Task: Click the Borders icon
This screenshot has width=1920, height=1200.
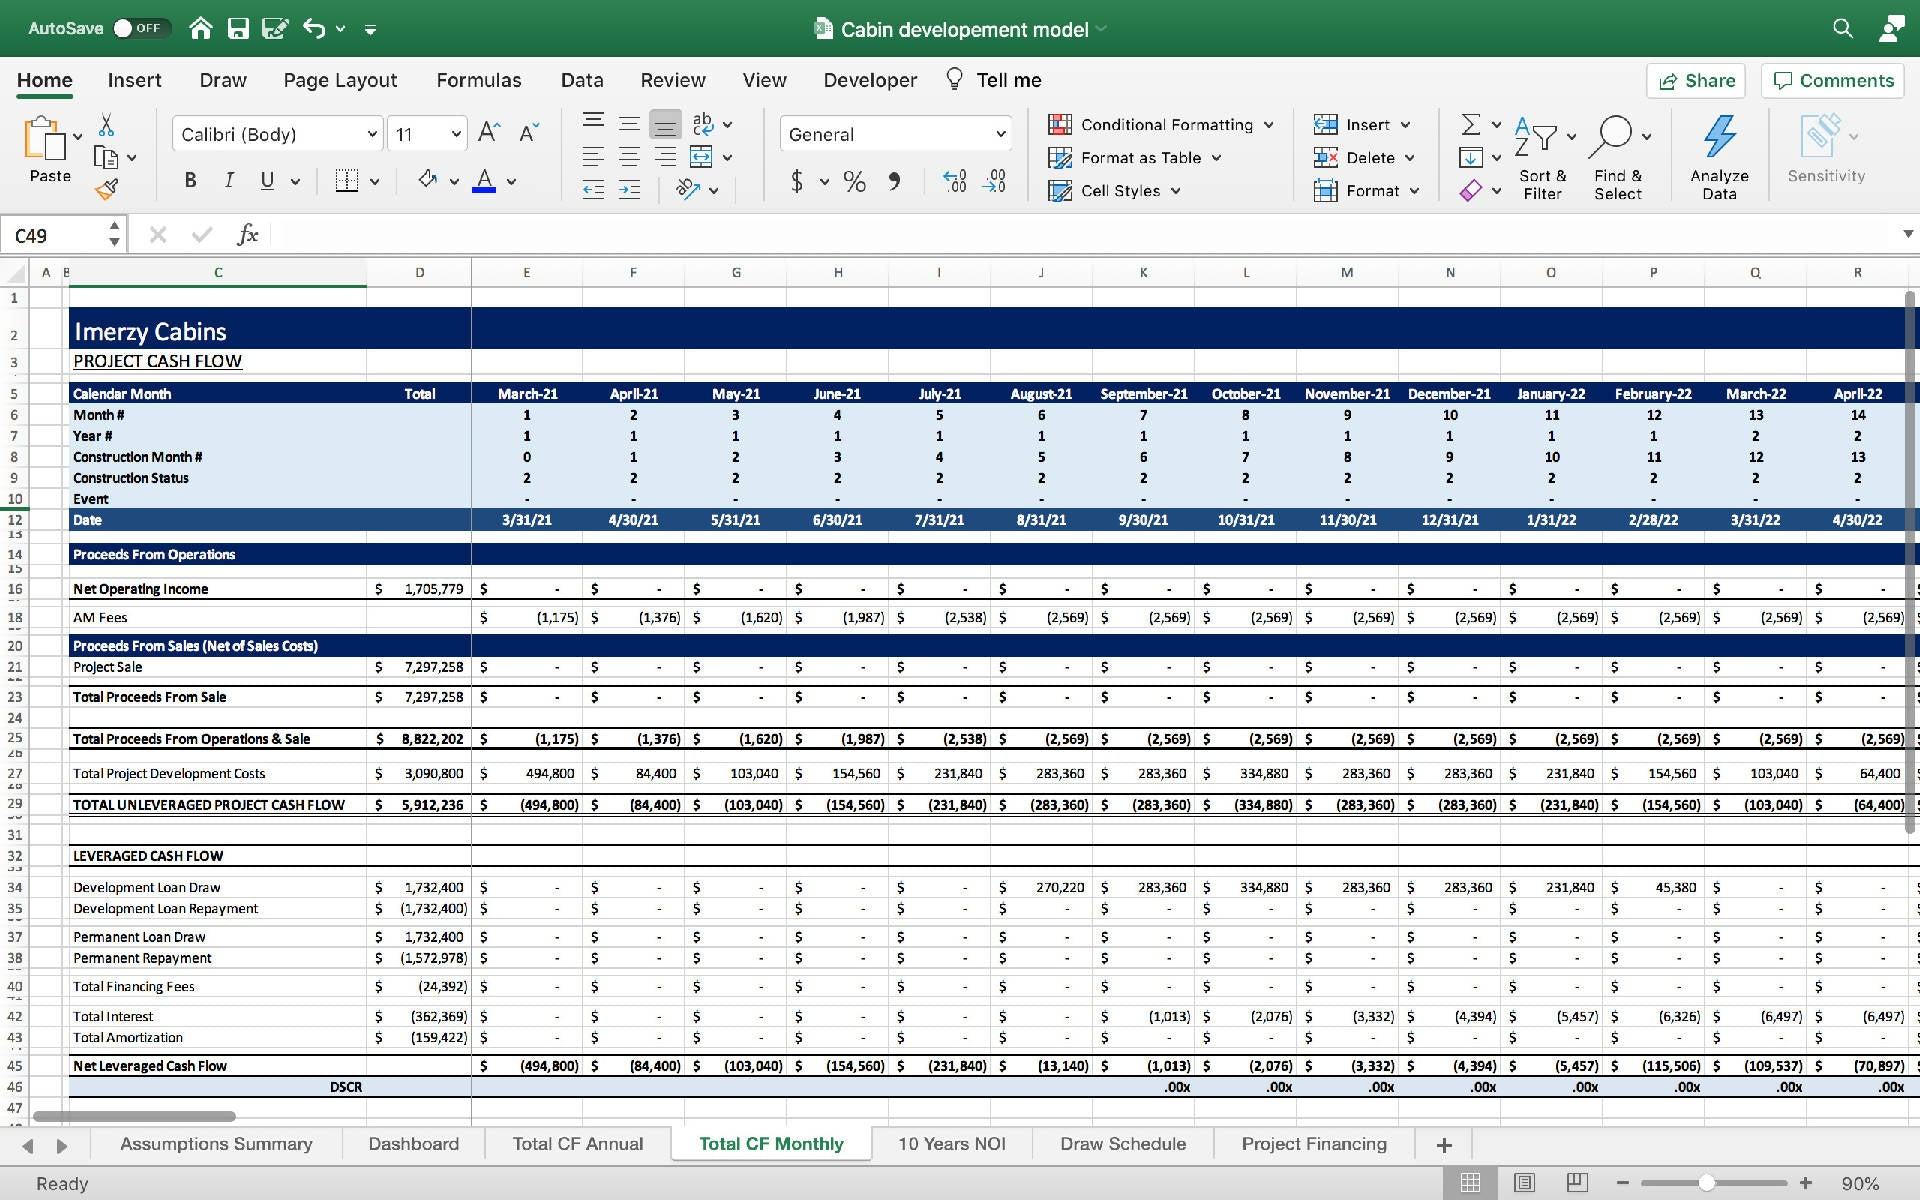Action: [x=347, y=181]
